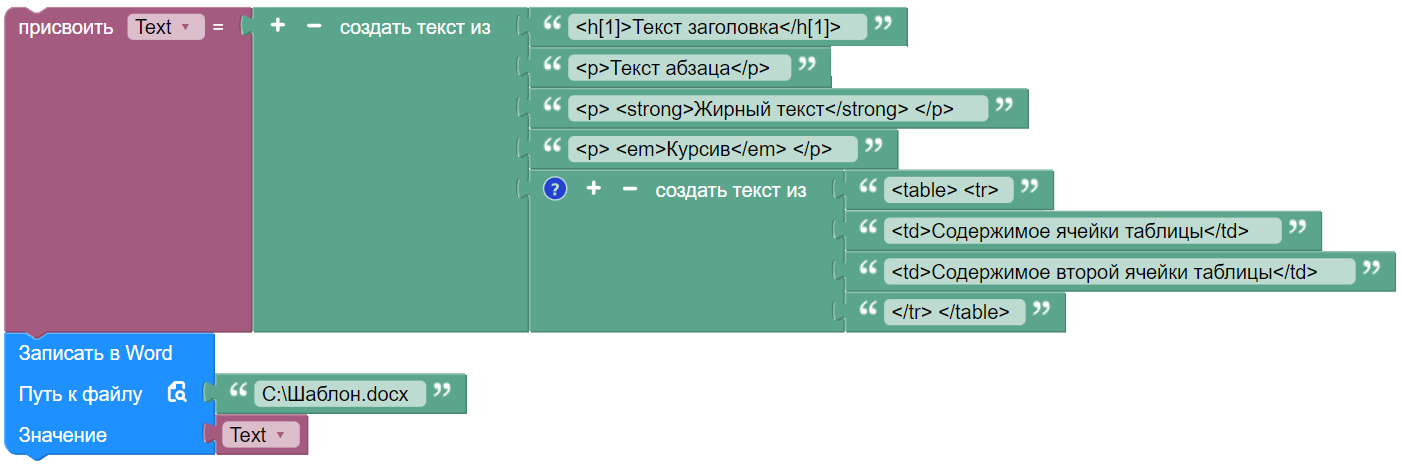The image size is (1402, 466).
Task: Edit the Содержимое второй ячейки таблицы field
Action: tap(1120, 272)
